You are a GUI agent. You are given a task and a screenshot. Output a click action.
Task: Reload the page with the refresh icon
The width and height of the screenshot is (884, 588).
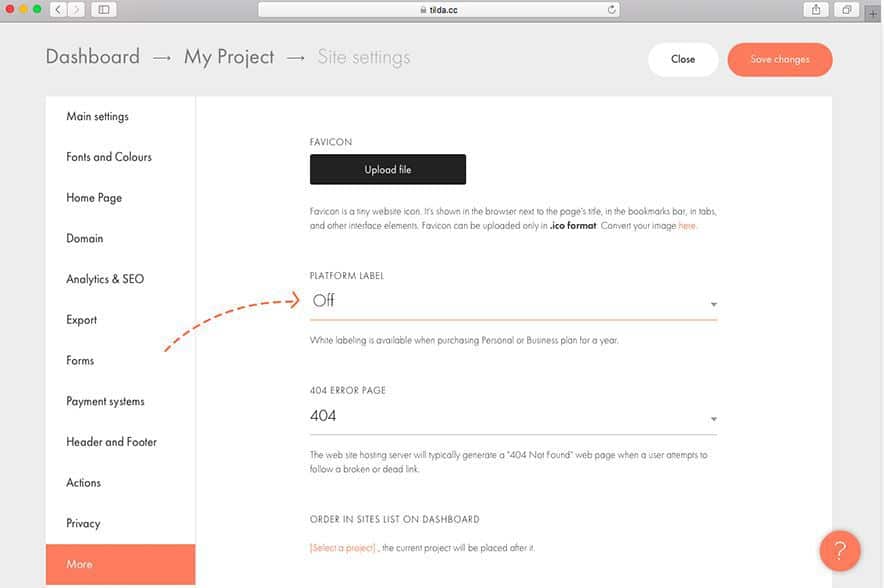click(x=611, y=10)
